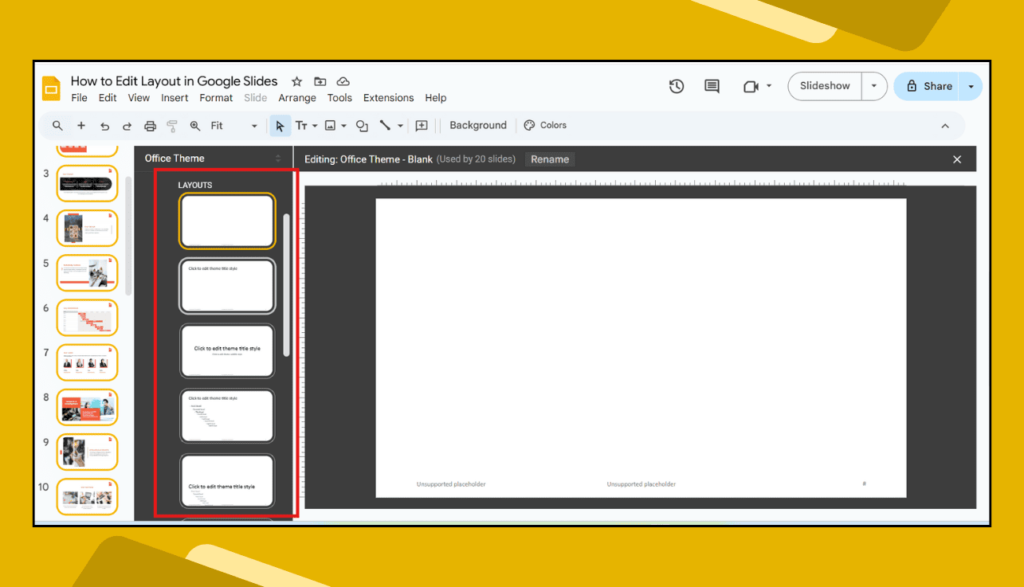Activate the cursor select tool
Screen dimensions: 1024x587
click(280, 126)
